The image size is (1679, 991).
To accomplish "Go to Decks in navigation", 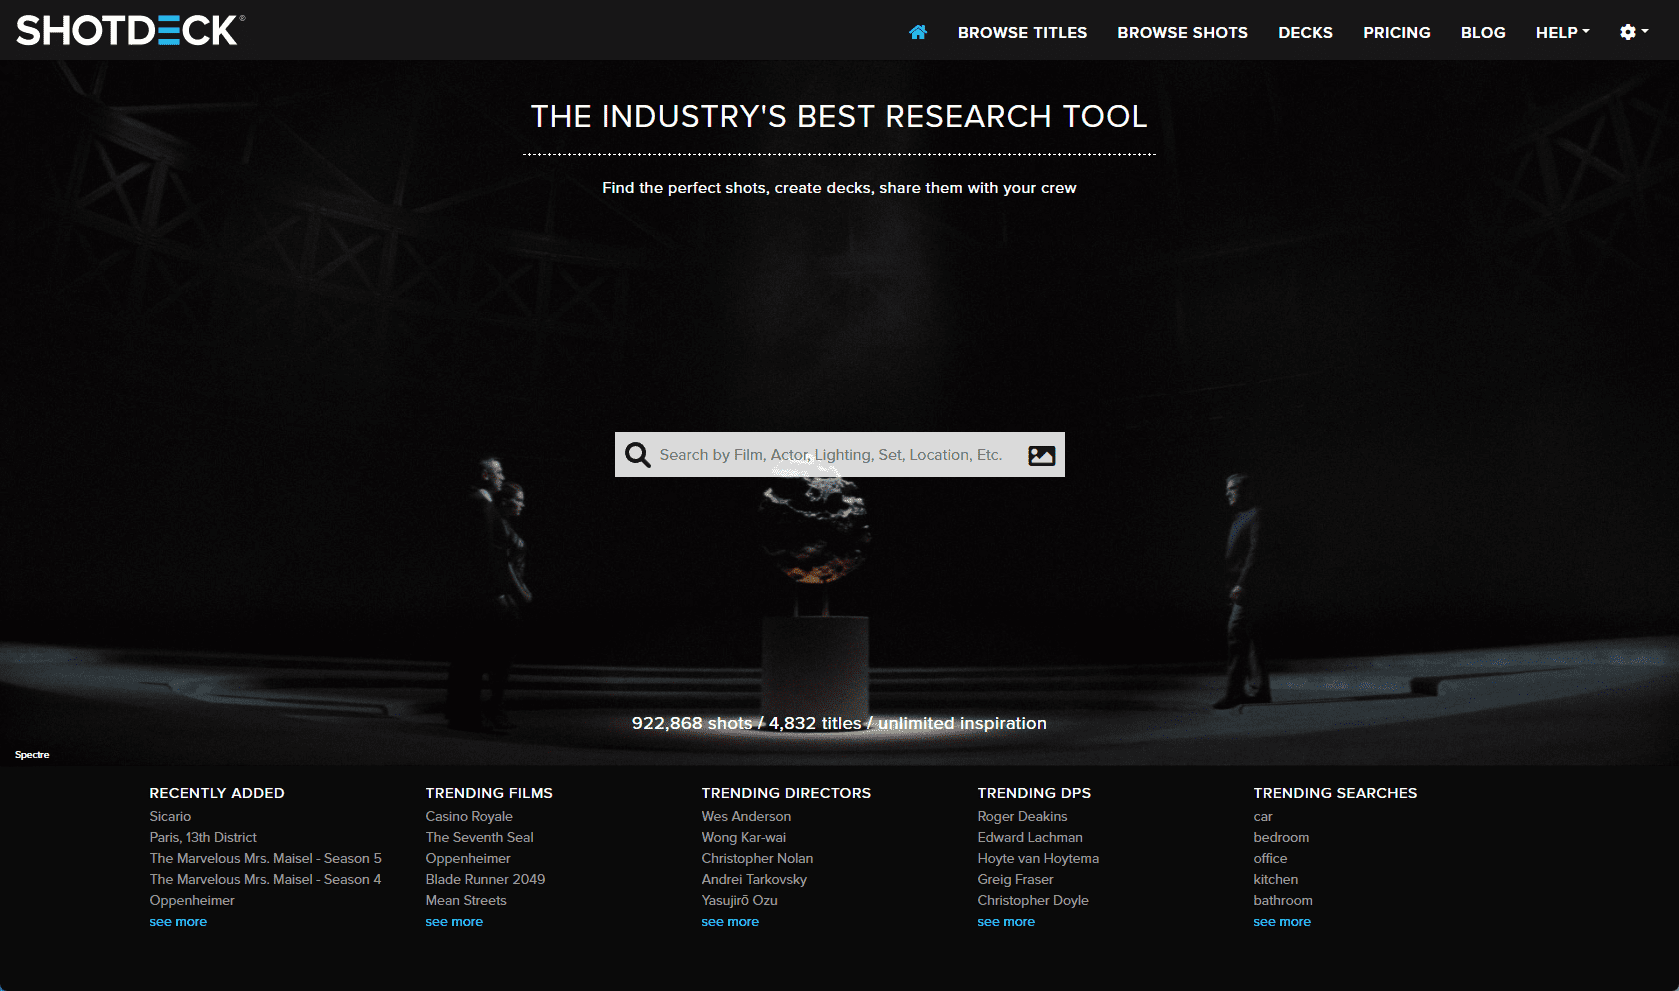I will [1305, 32].
